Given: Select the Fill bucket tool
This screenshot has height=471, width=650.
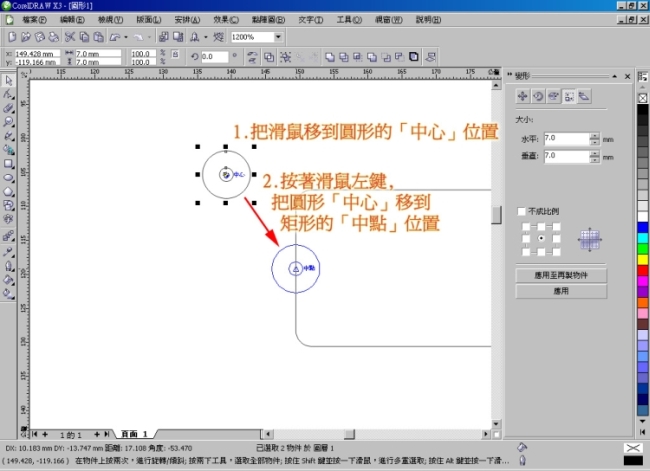Looking at the screenshot, I should [8, 280].
